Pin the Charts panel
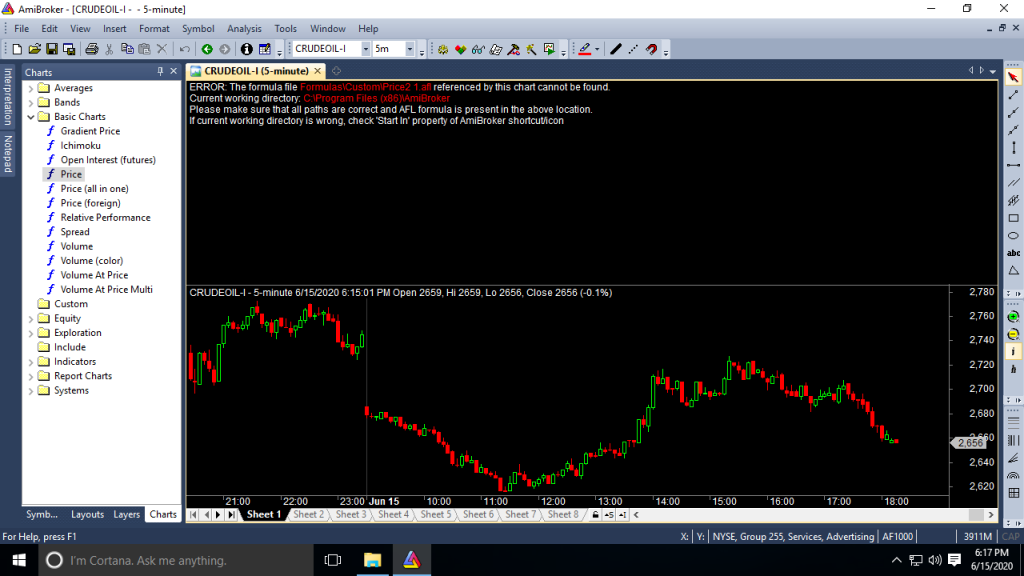The height and width of the screenshot is (576, 1024). 160,72
